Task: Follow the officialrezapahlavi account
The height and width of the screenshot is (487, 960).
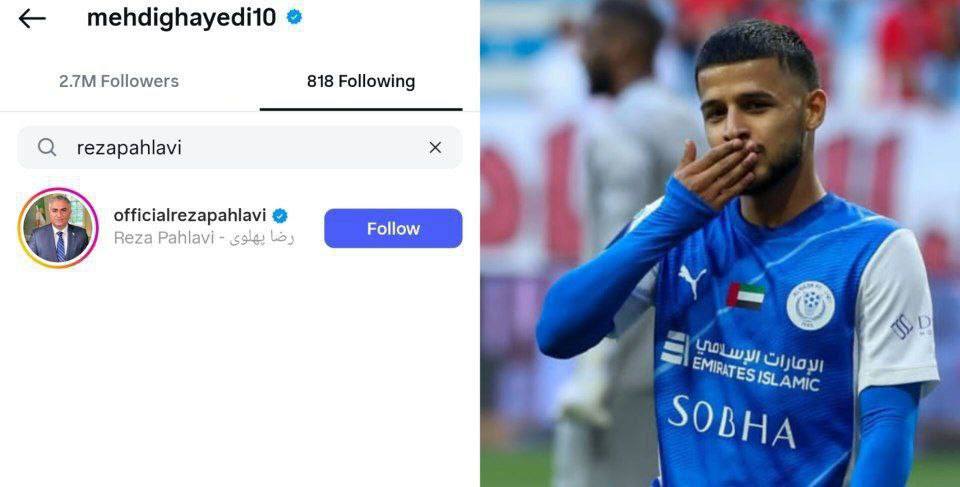Action: pyautogui.click(x=393, y=228)
